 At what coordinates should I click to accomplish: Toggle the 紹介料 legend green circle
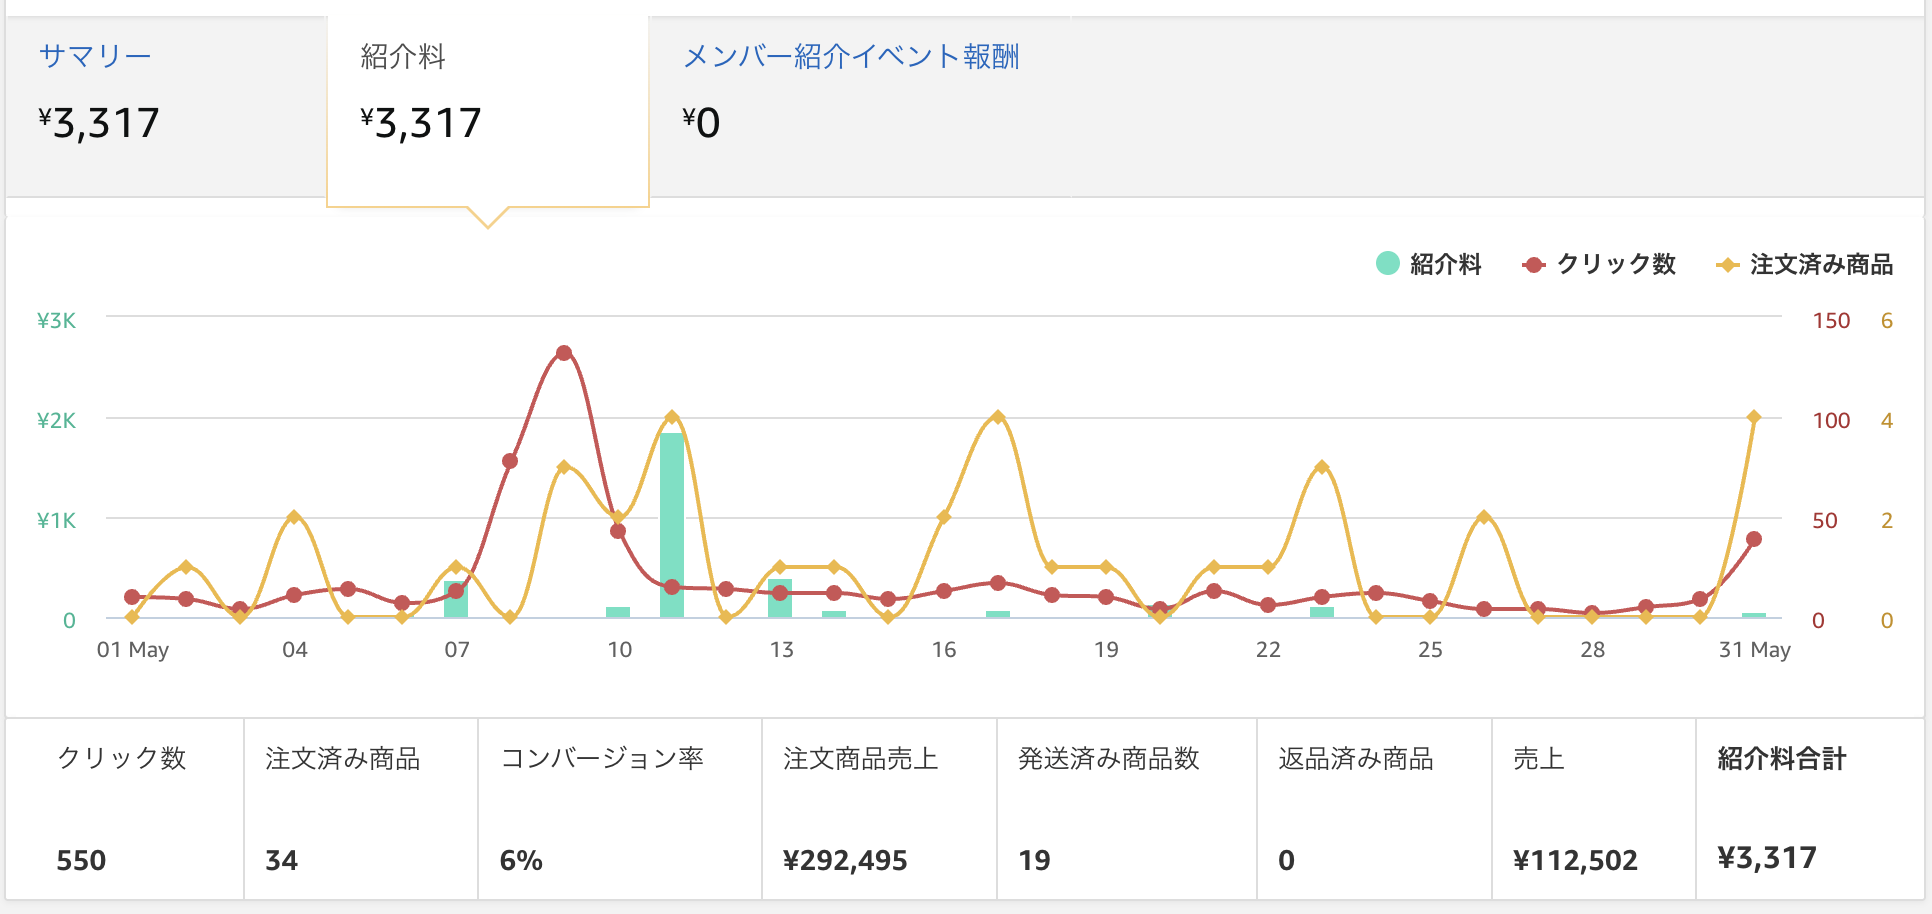click(x=1387, y=263)
